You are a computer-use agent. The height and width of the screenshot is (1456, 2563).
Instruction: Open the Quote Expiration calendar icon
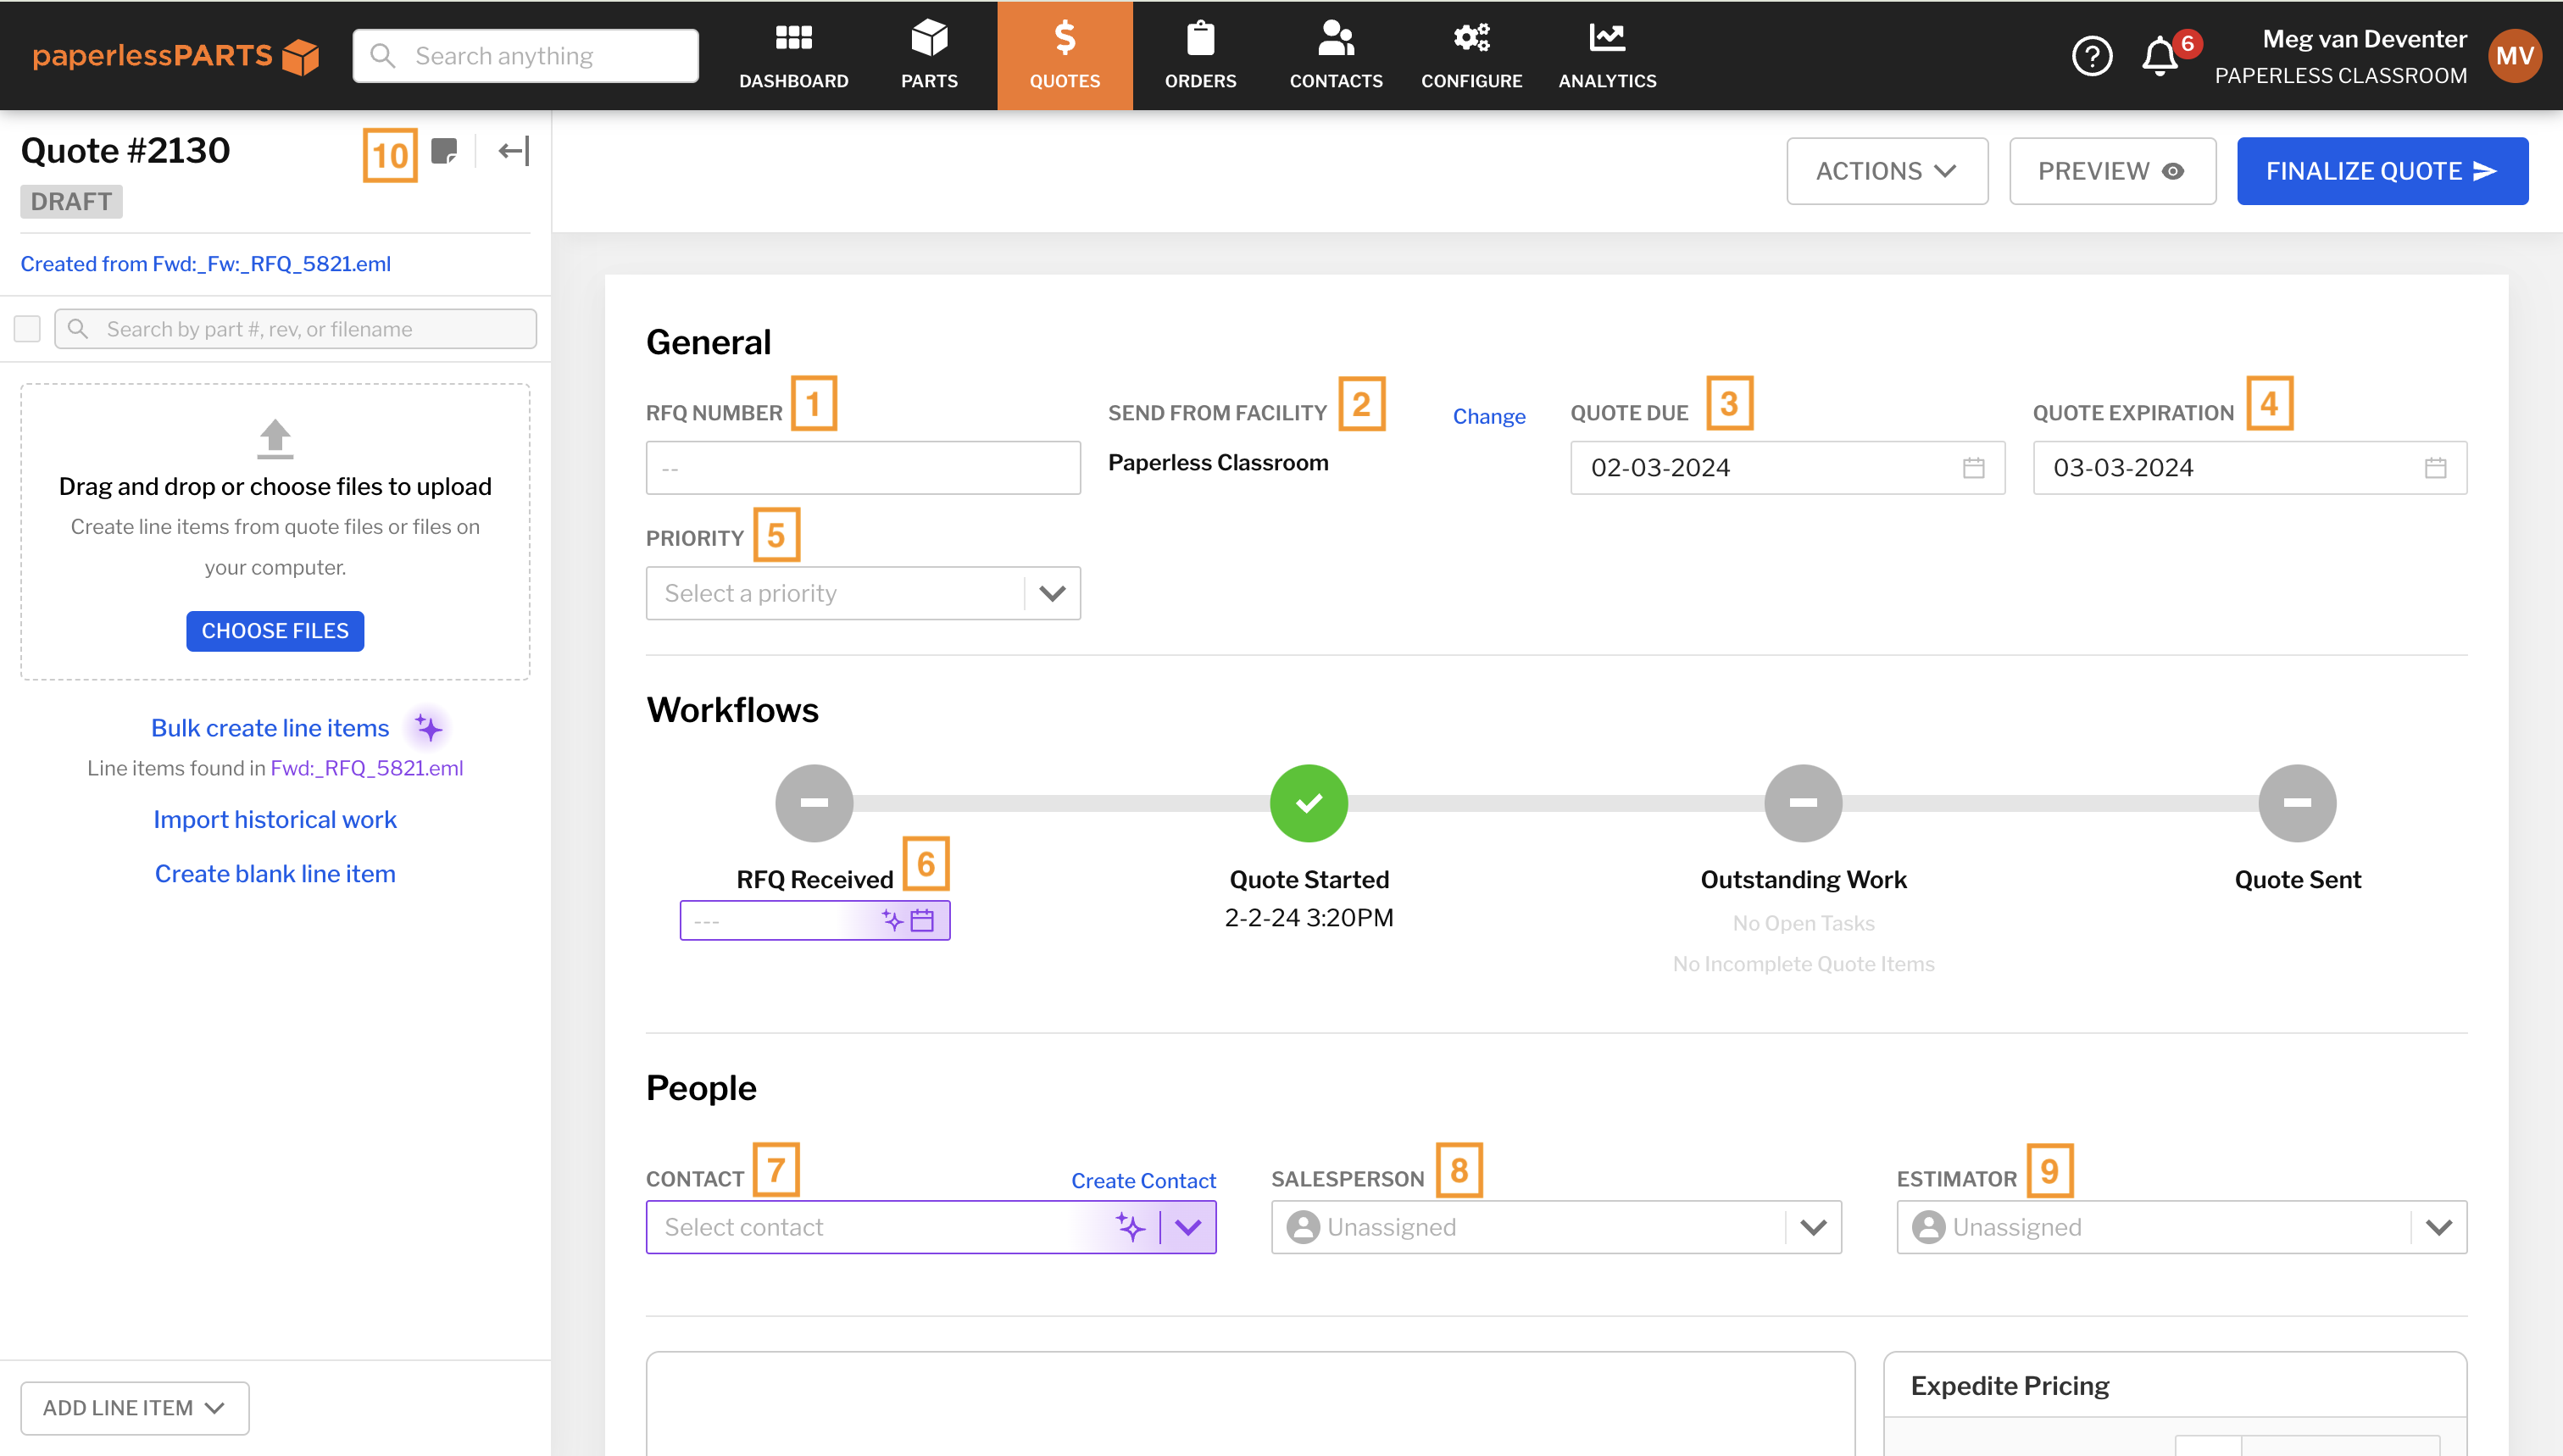coord(2435,468)
